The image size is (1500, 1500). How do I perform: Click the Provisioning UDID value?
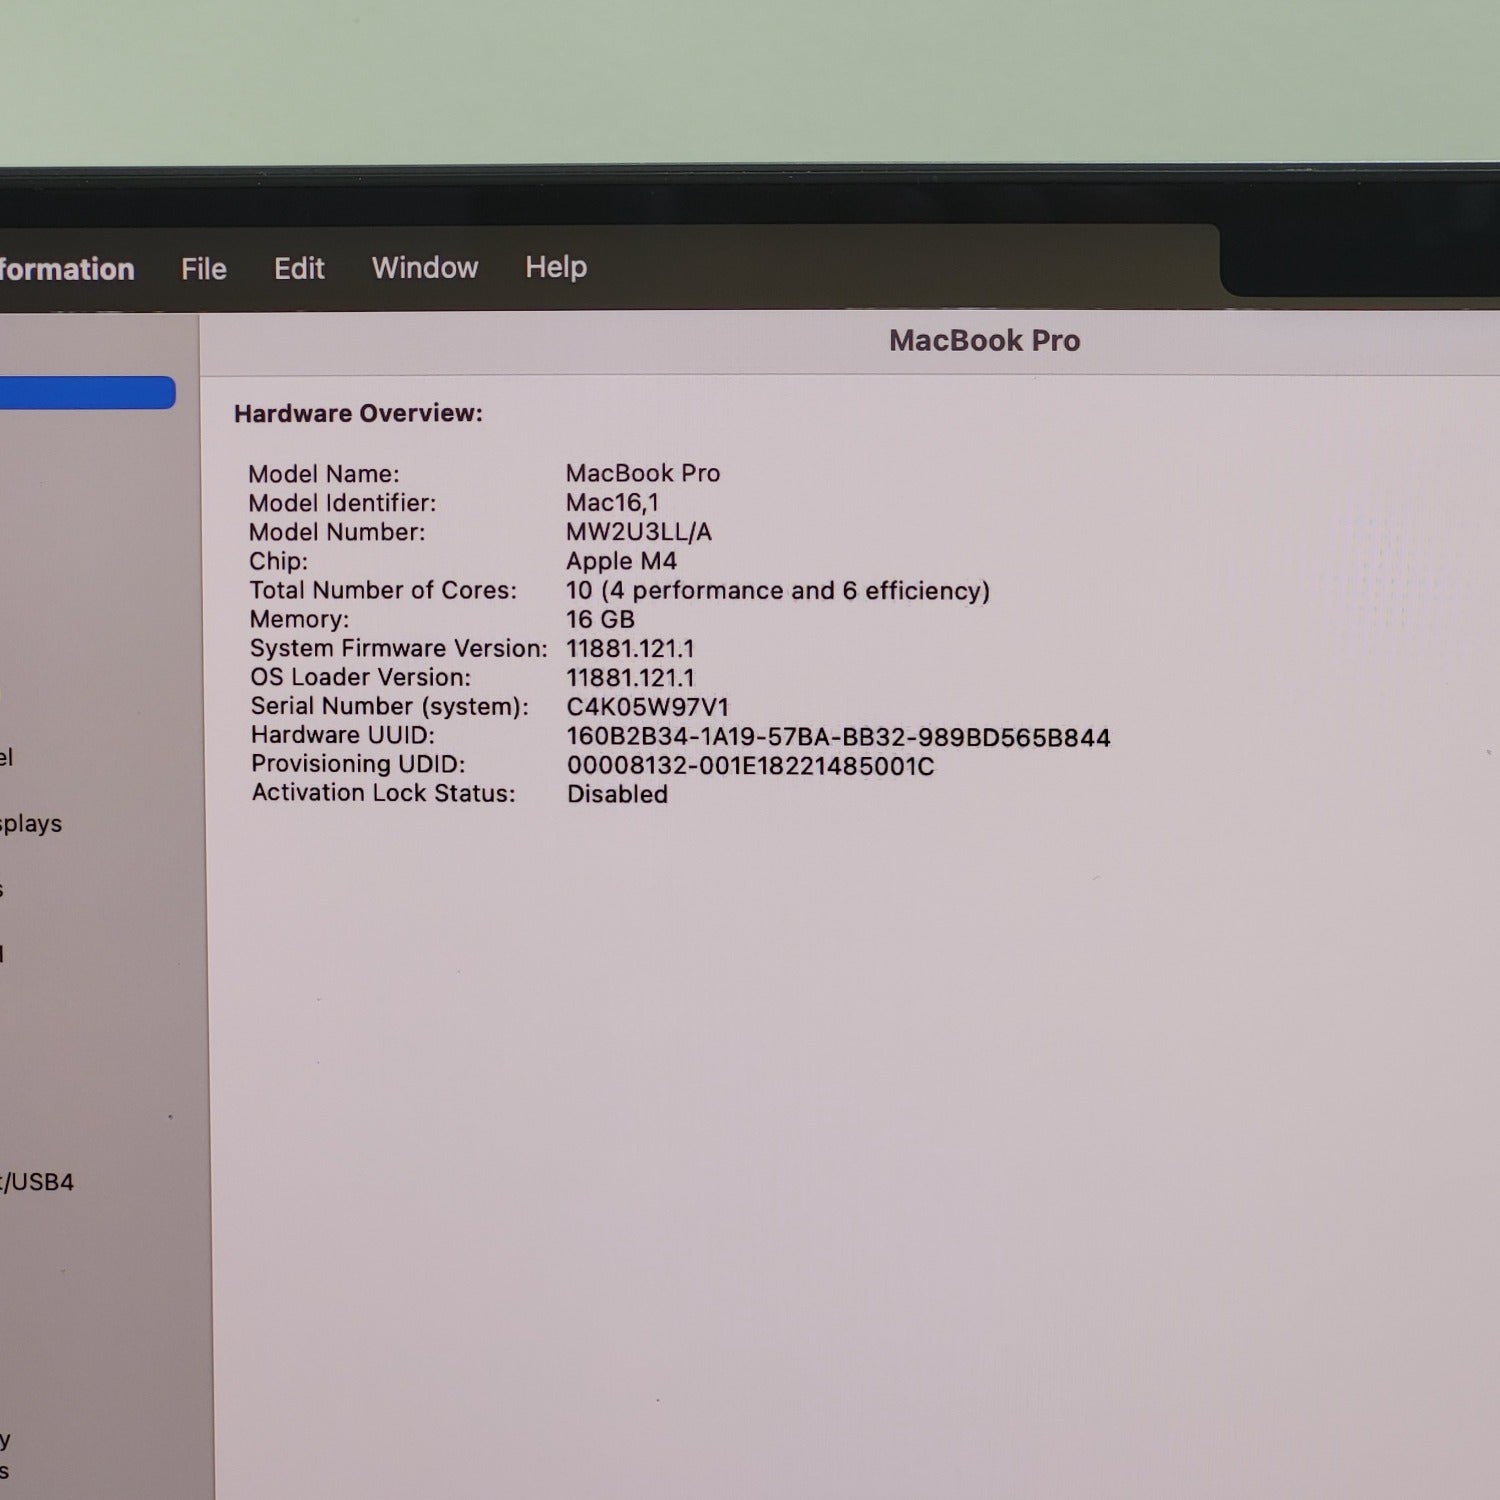point(750,766)
